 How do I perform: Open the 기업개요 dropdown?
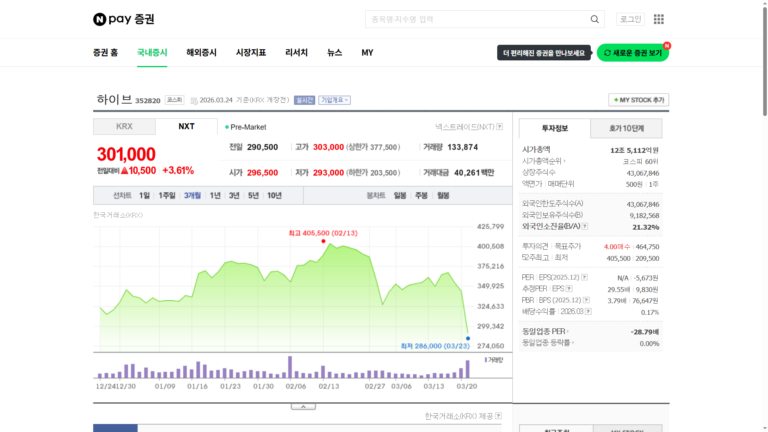tap(335, 100)
